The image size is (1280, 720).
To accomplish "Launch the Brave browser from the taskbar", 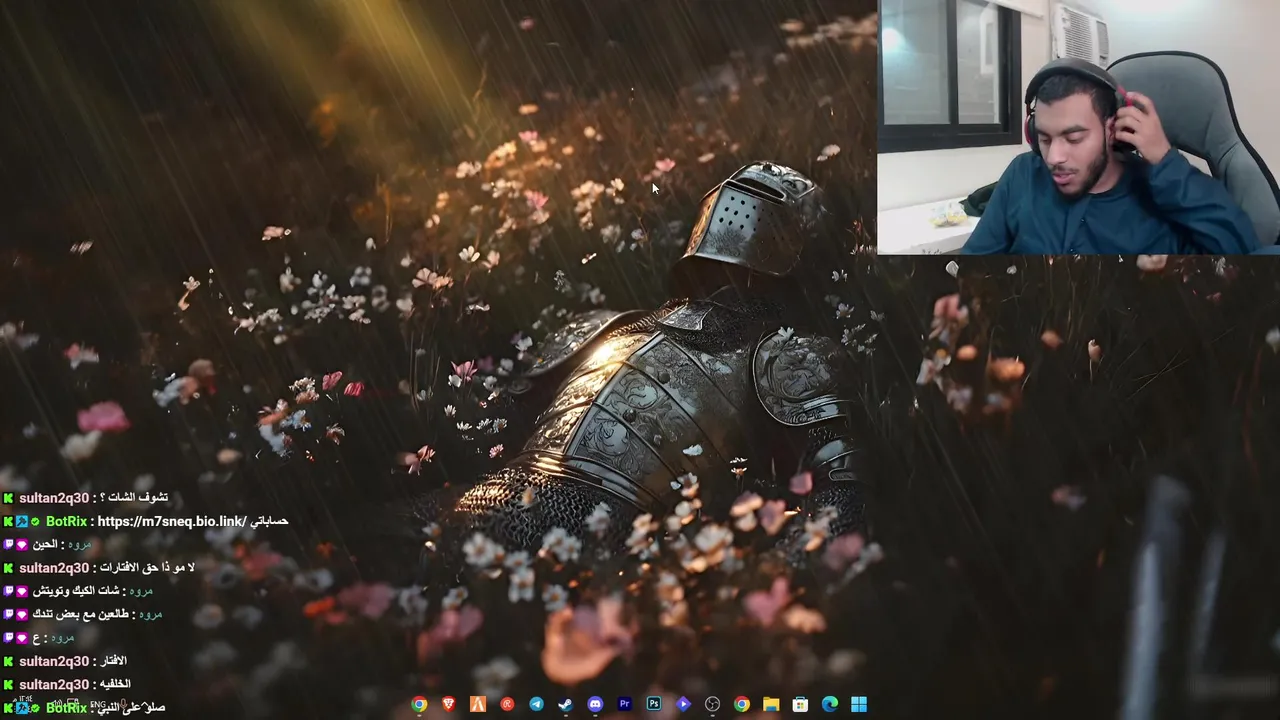I will [x=448, y=704].
